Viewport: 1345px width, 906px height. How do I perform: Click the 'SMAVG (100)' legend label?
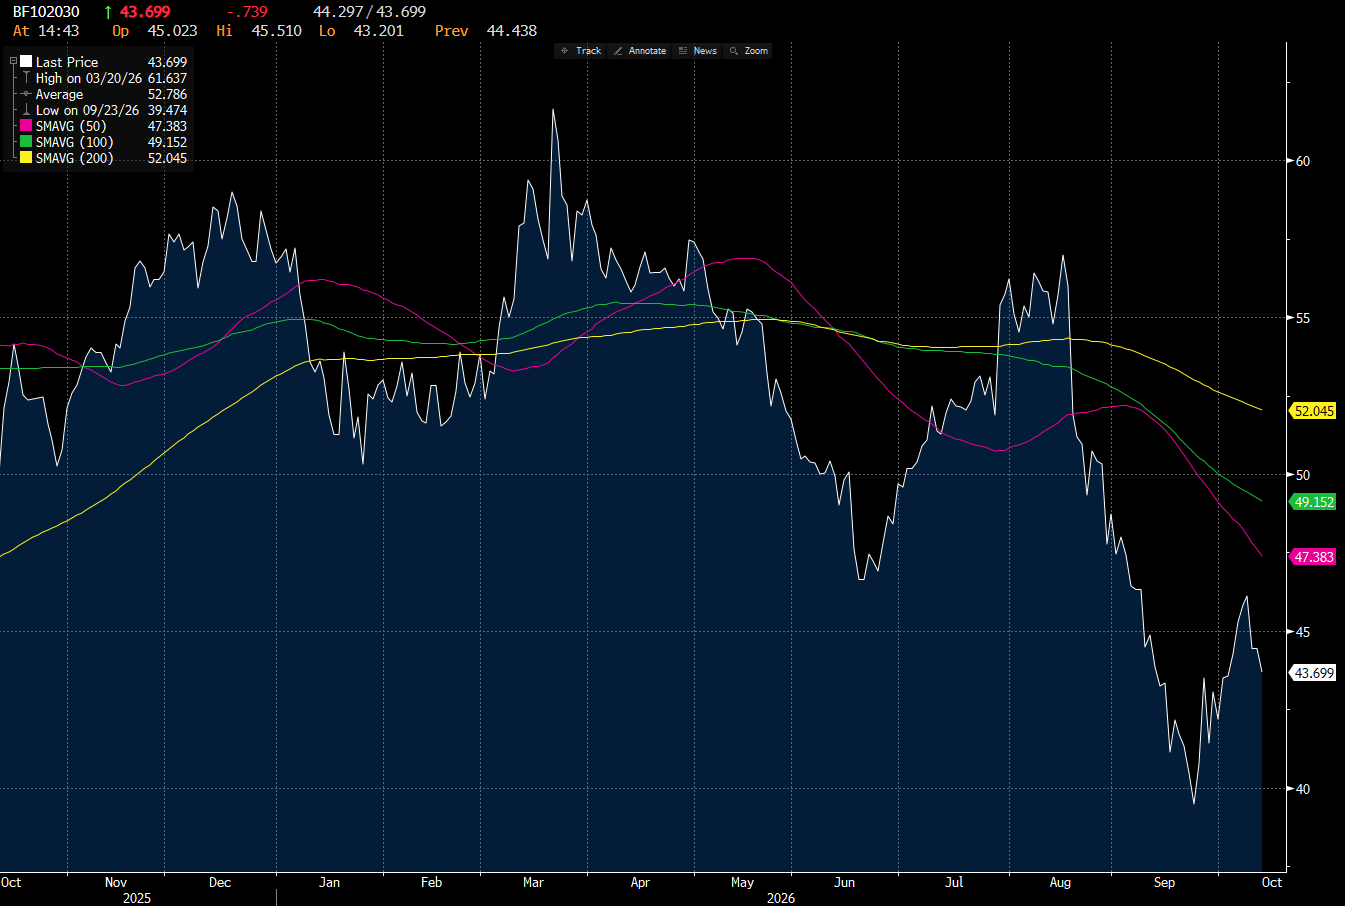(74, 142)
